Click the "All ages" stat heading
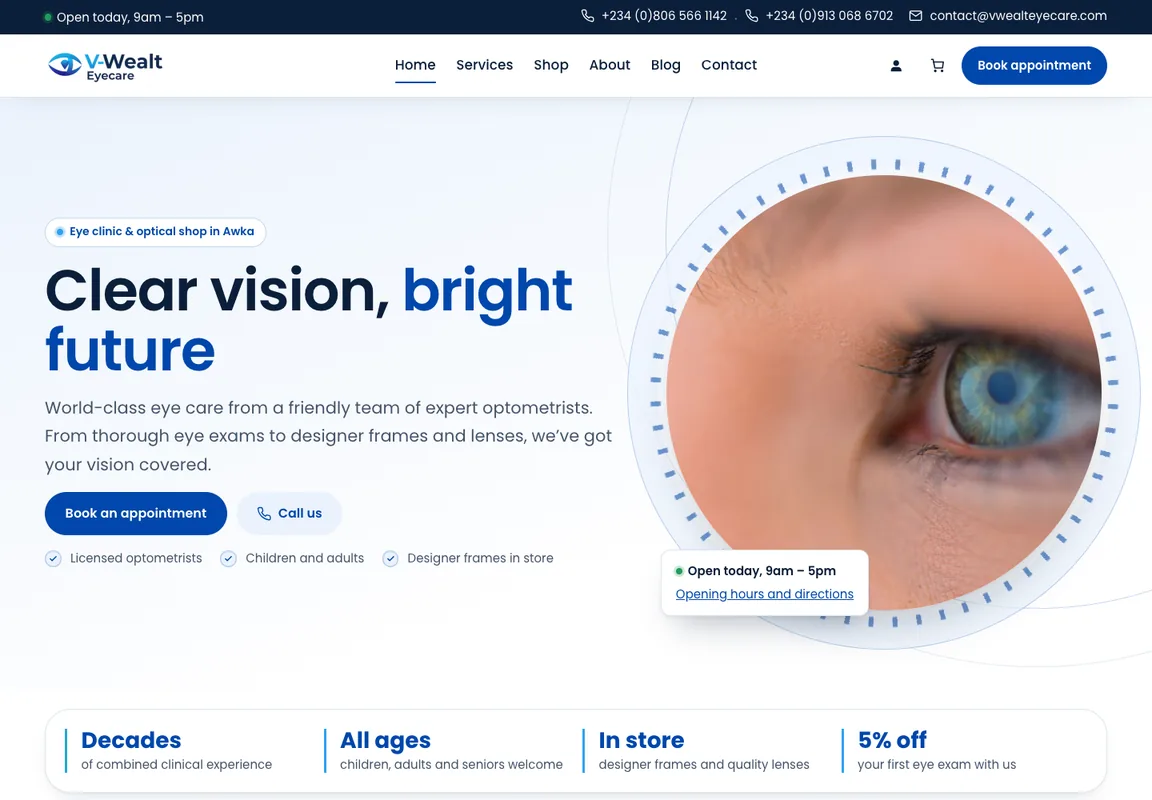 point(385,740)
